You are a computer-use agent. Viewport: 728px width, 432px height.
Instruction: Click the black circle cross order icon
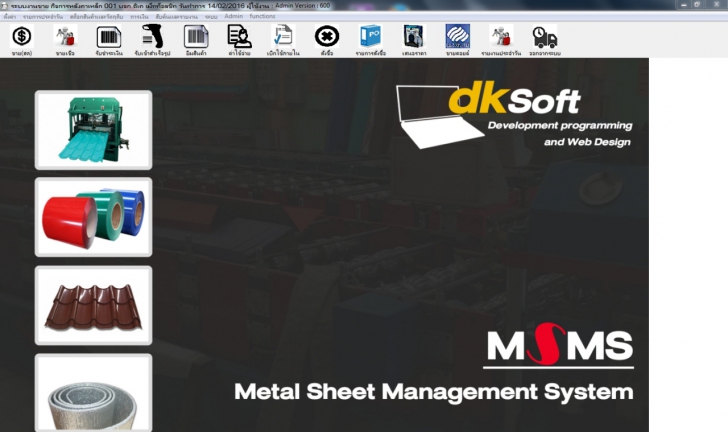click(x=326, y=36)
